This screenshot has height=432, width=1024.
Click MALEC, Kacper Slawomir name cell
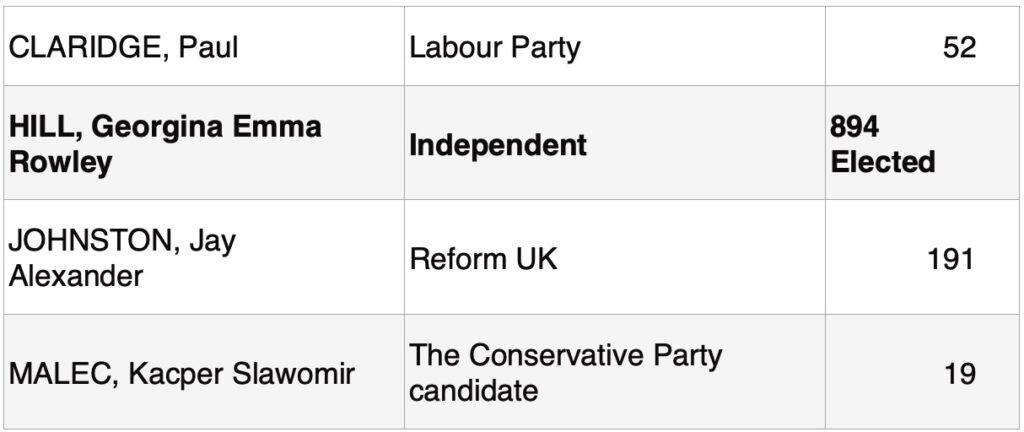point(204,372)
